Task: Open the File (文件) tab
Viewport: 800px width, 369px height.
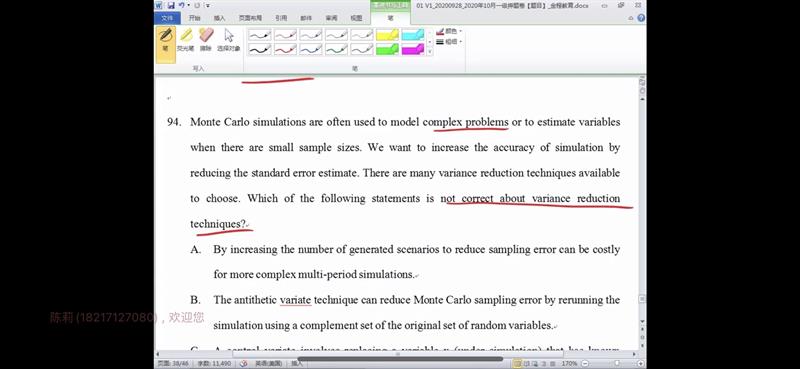Action: pos(167,18)
